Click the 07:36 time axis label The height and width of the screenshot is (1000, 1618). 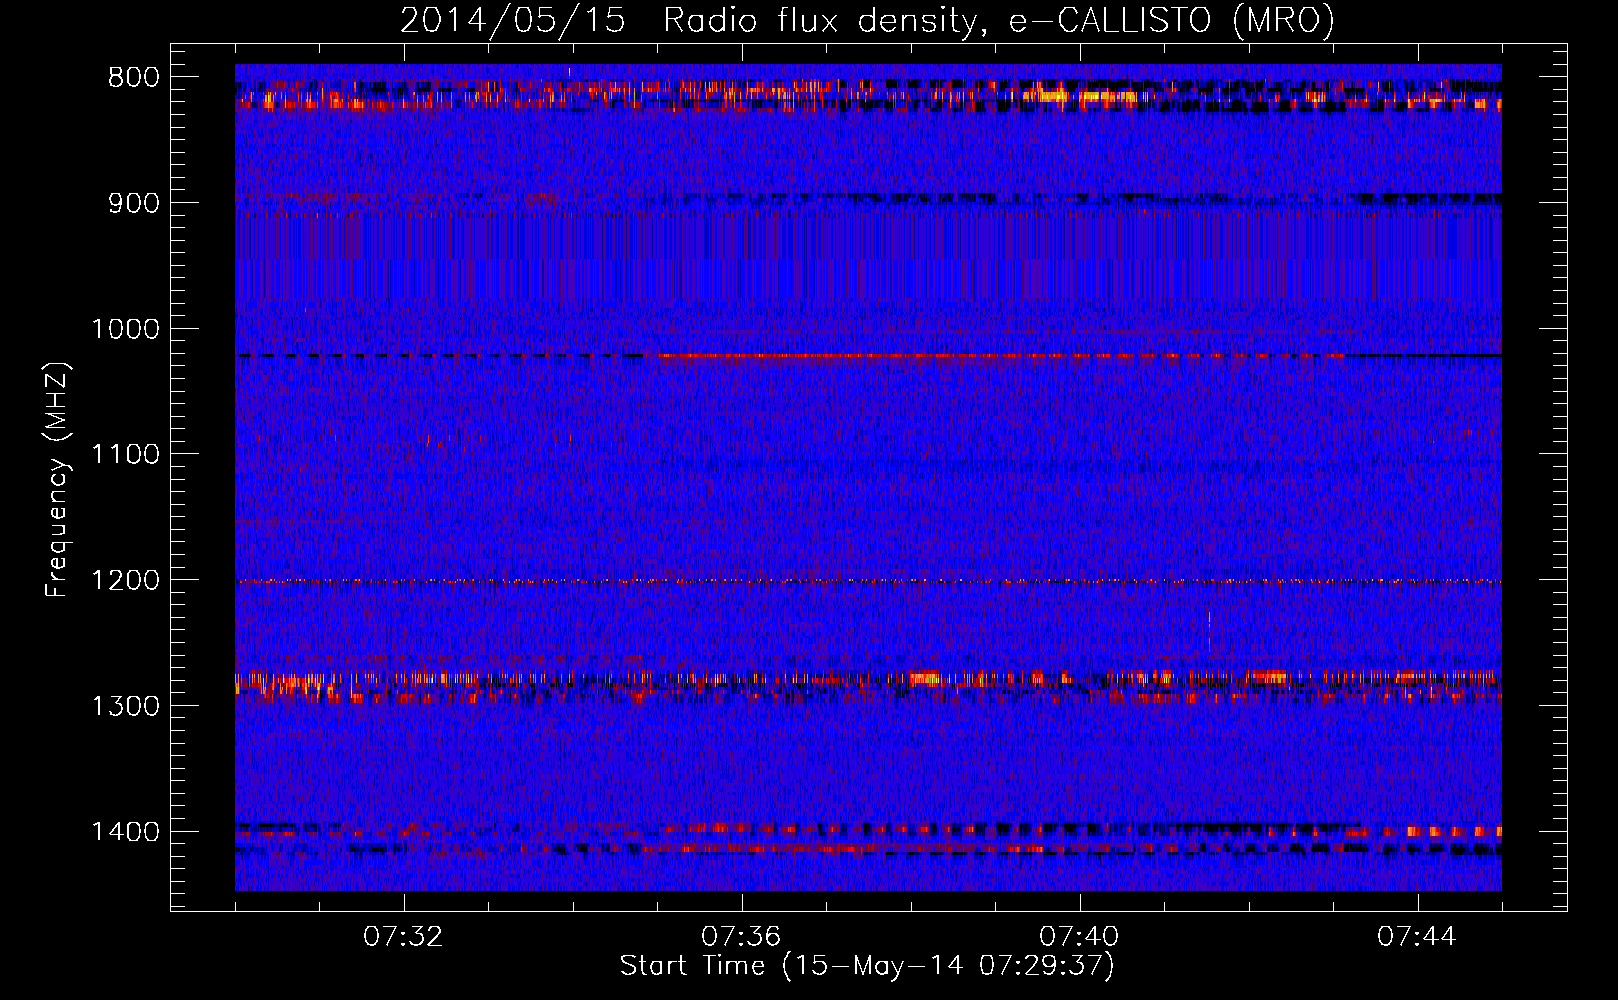tap(742, 937)
